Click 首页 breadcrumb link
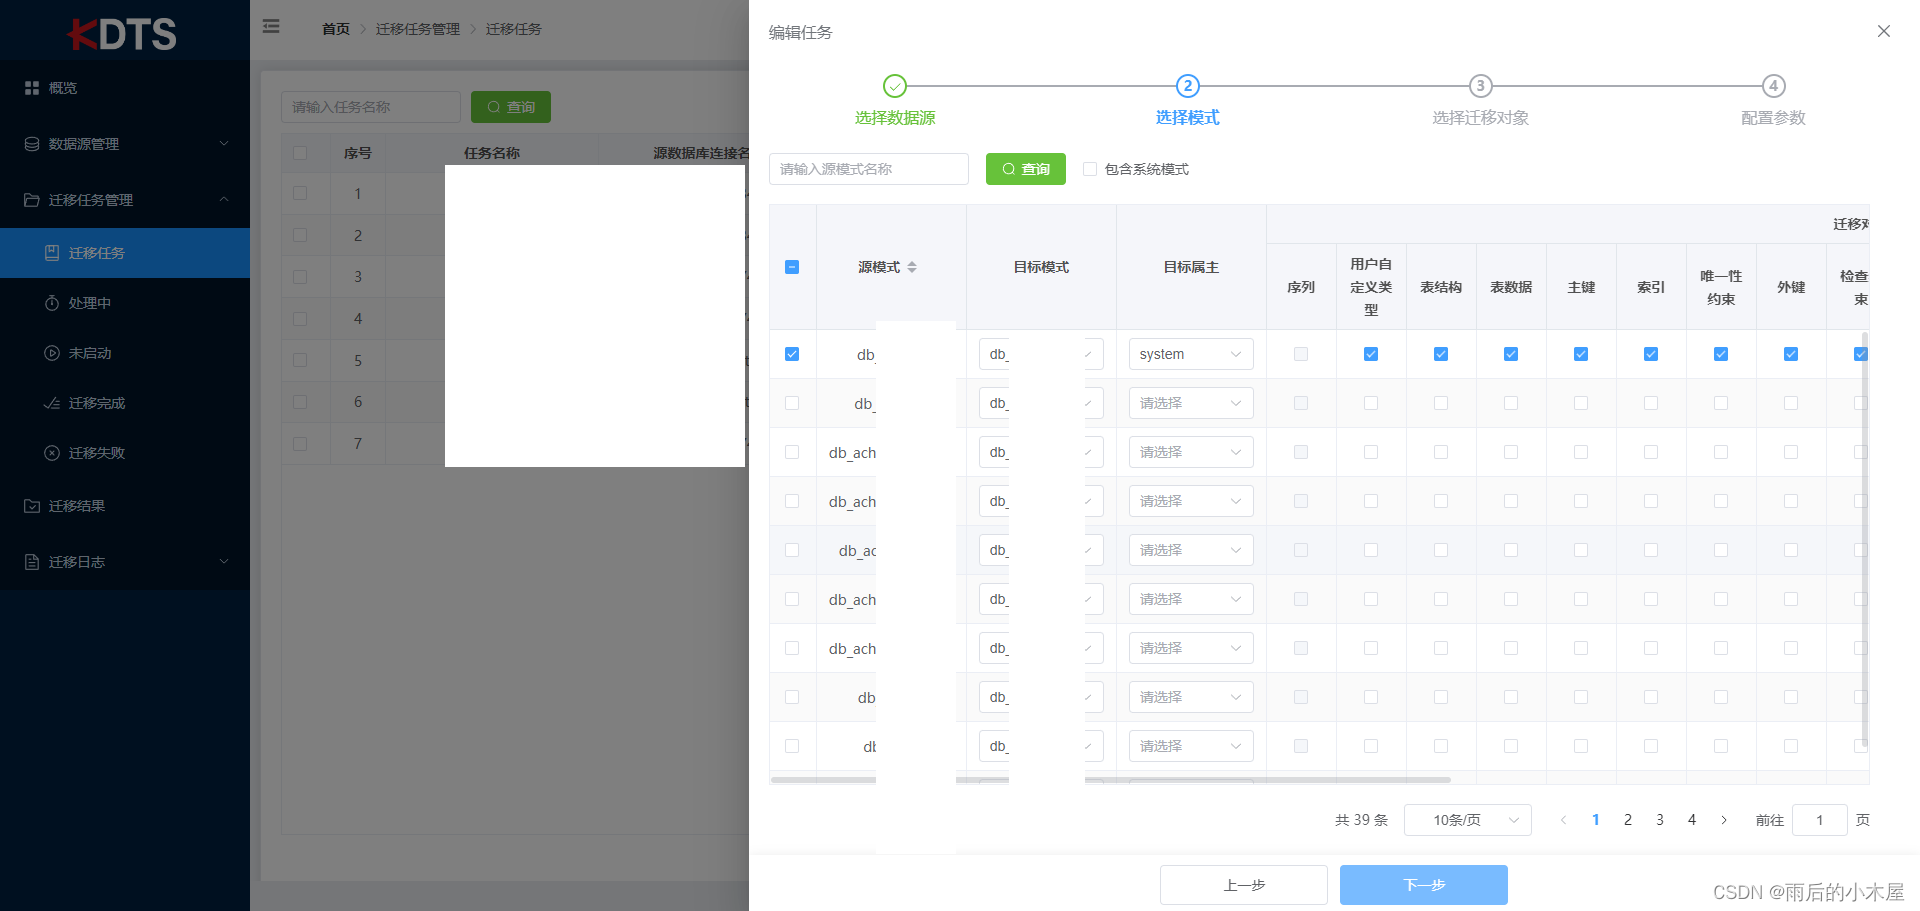 coord(336,29)
